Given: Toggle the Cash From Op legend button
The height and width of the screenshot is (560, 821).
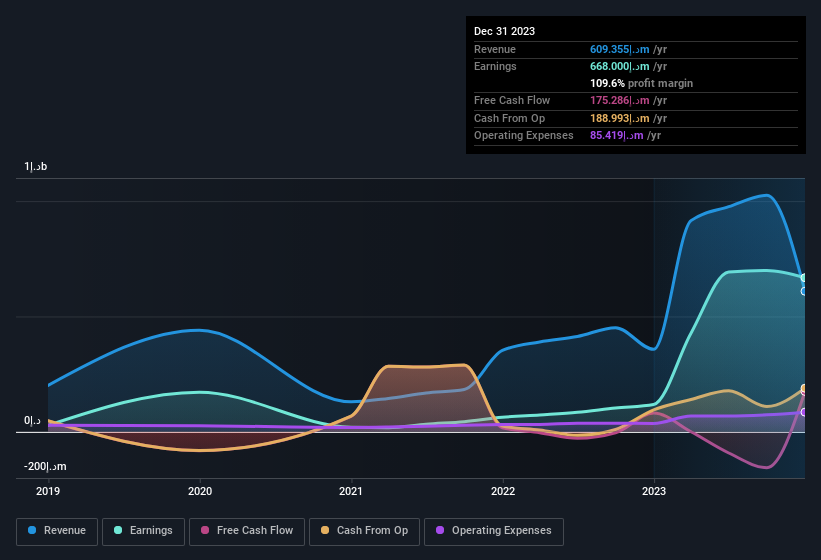Looking at the screenshot, I should (x=364, y=531).
